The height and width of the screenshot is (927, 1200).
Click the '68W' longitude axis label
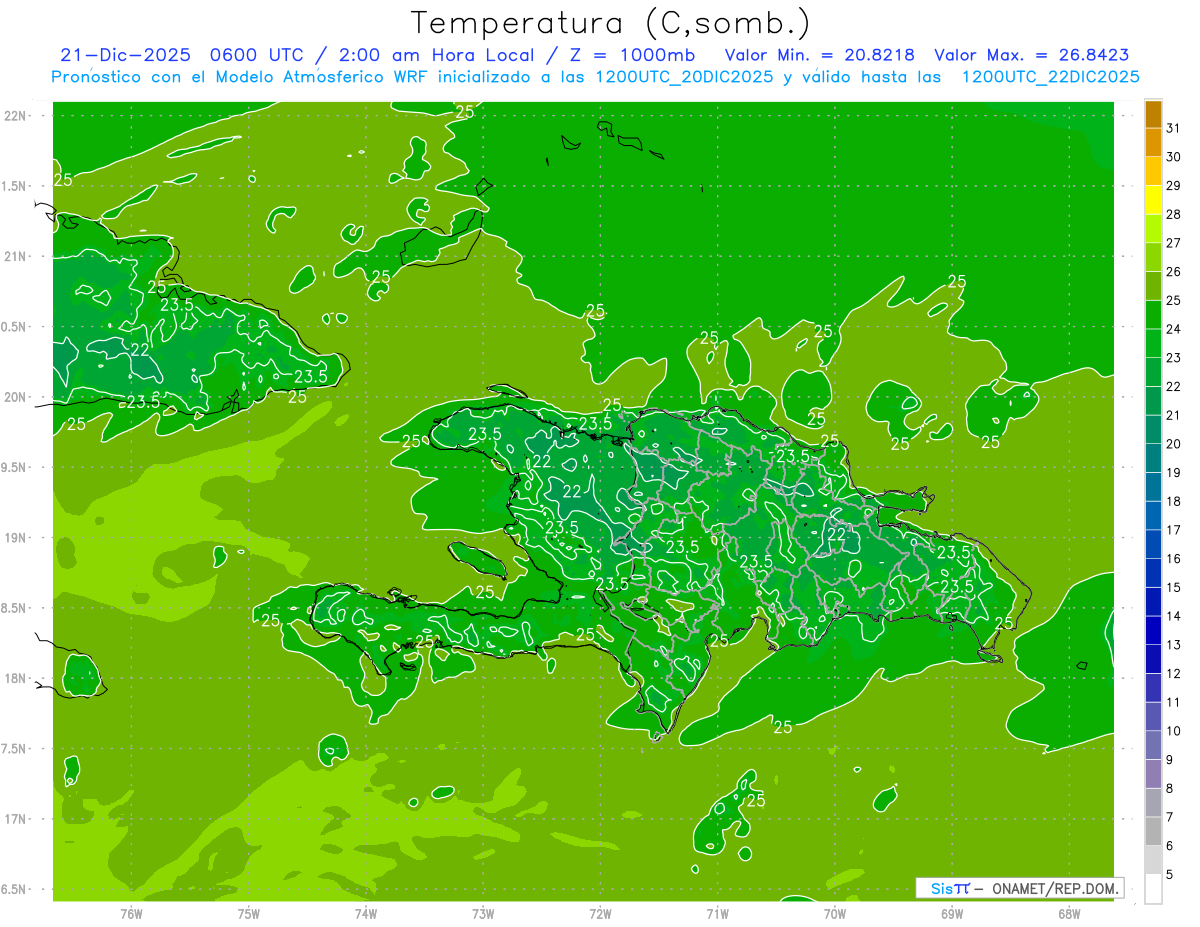coord(1069,914)
